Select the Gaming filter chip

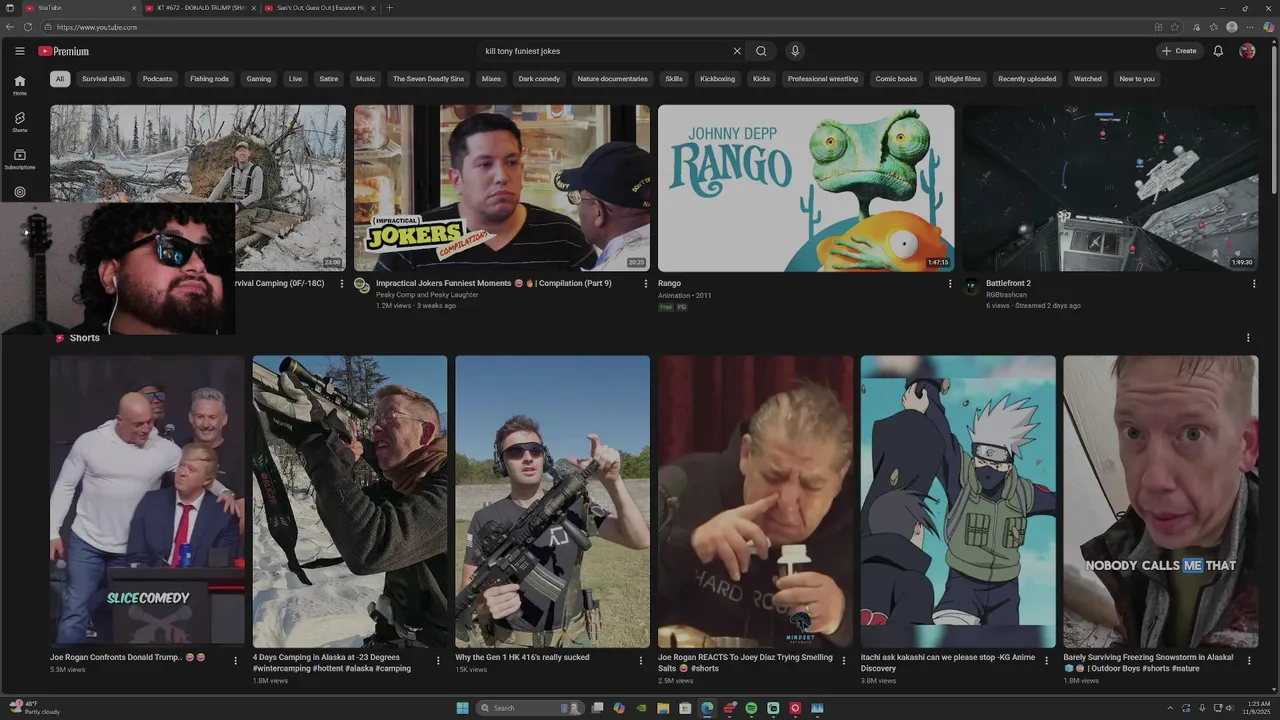coord(259,79)
